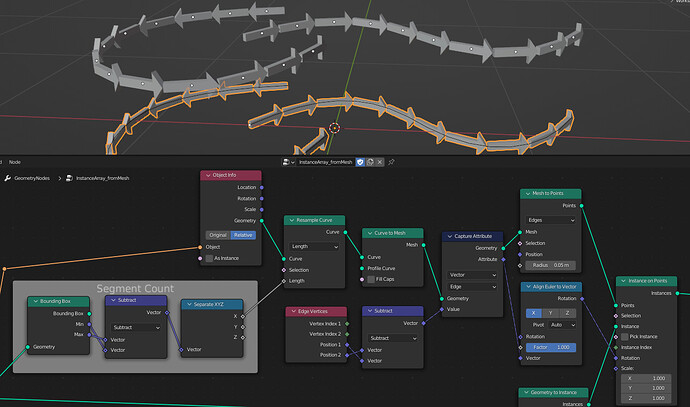This screenshot has height=407, width=690.
Task: Click the Segment Count frame label
Action: click(x=135, y=289)
